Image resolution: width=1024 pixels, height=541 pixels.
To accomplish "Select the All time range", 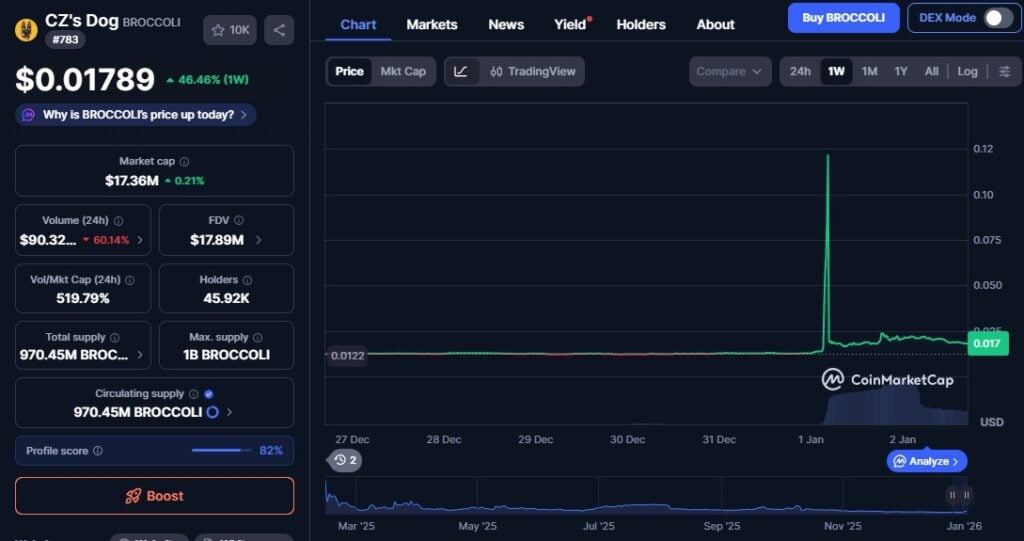I will pos(931,72).
